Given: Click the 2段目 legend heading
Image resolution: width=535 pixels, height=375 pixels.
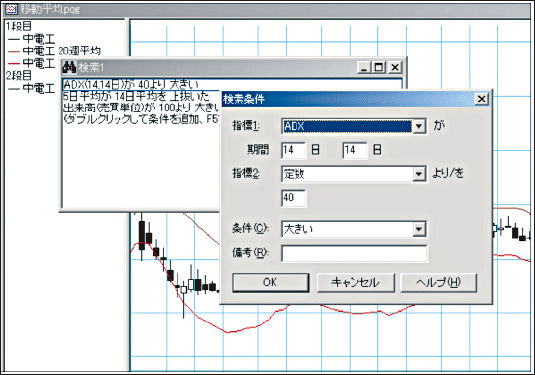Looking at the screenshot, I should 19,75.
